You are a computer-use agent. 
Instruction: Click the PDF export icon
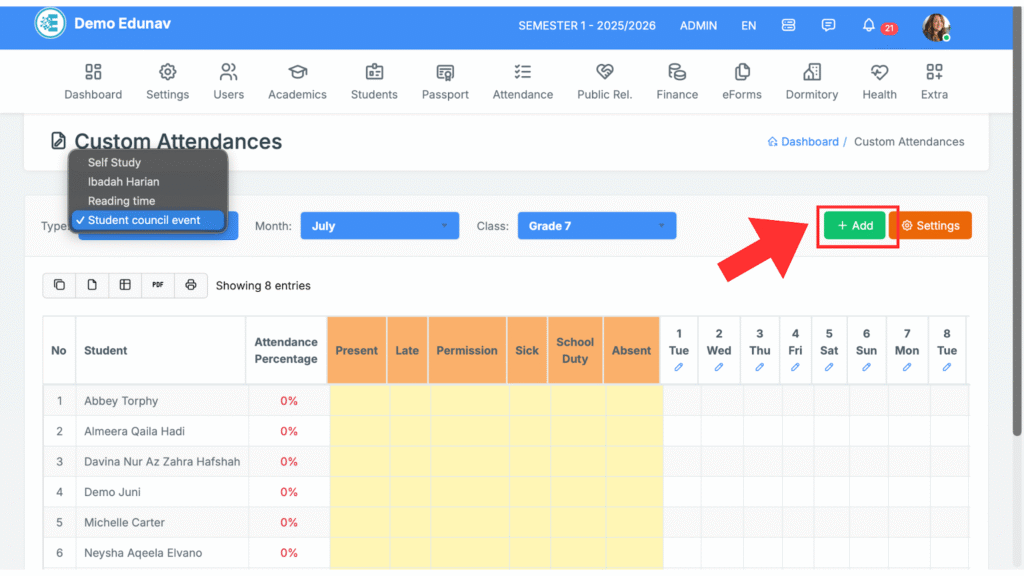click(158, 285)
